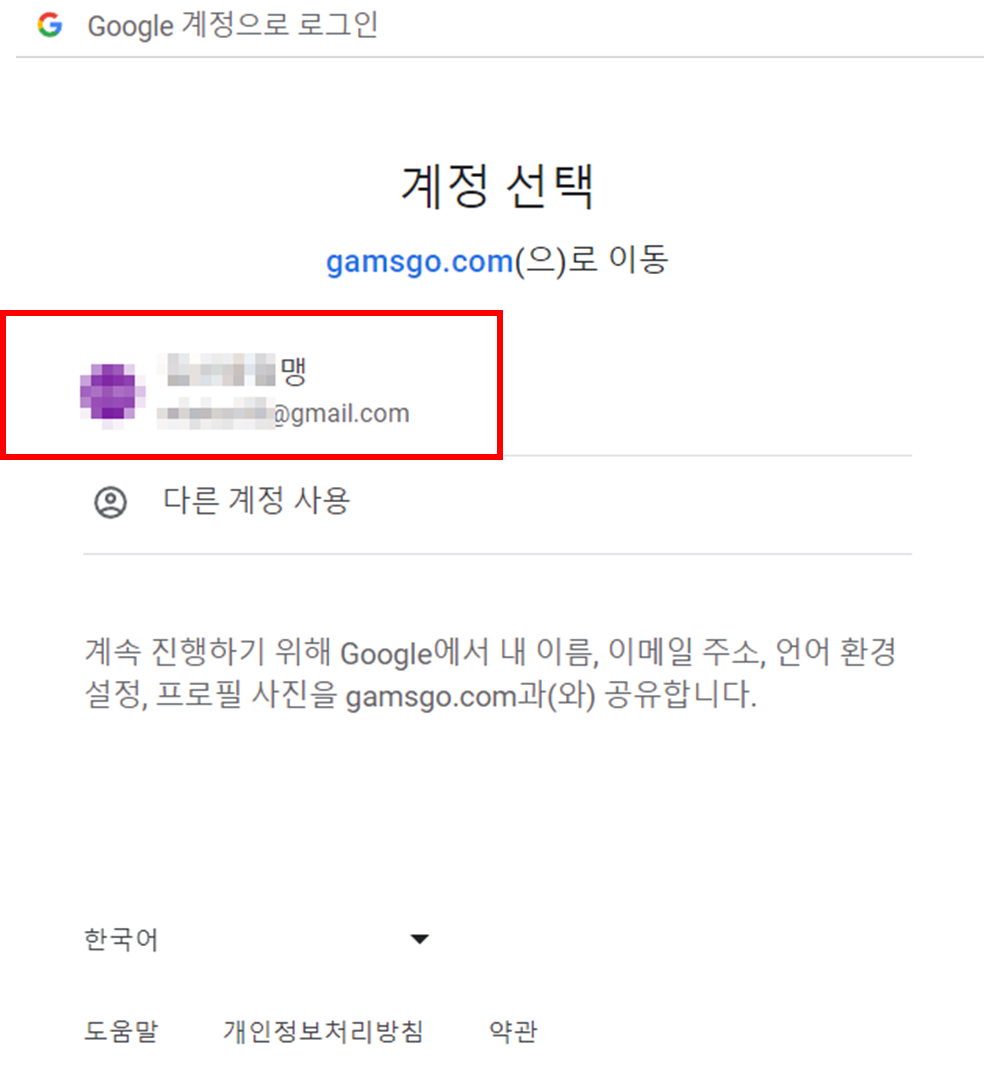The width and height of the screenshot is (984, 1069).
Task: Select 다른 계정 사용 option
Action: 497,505
